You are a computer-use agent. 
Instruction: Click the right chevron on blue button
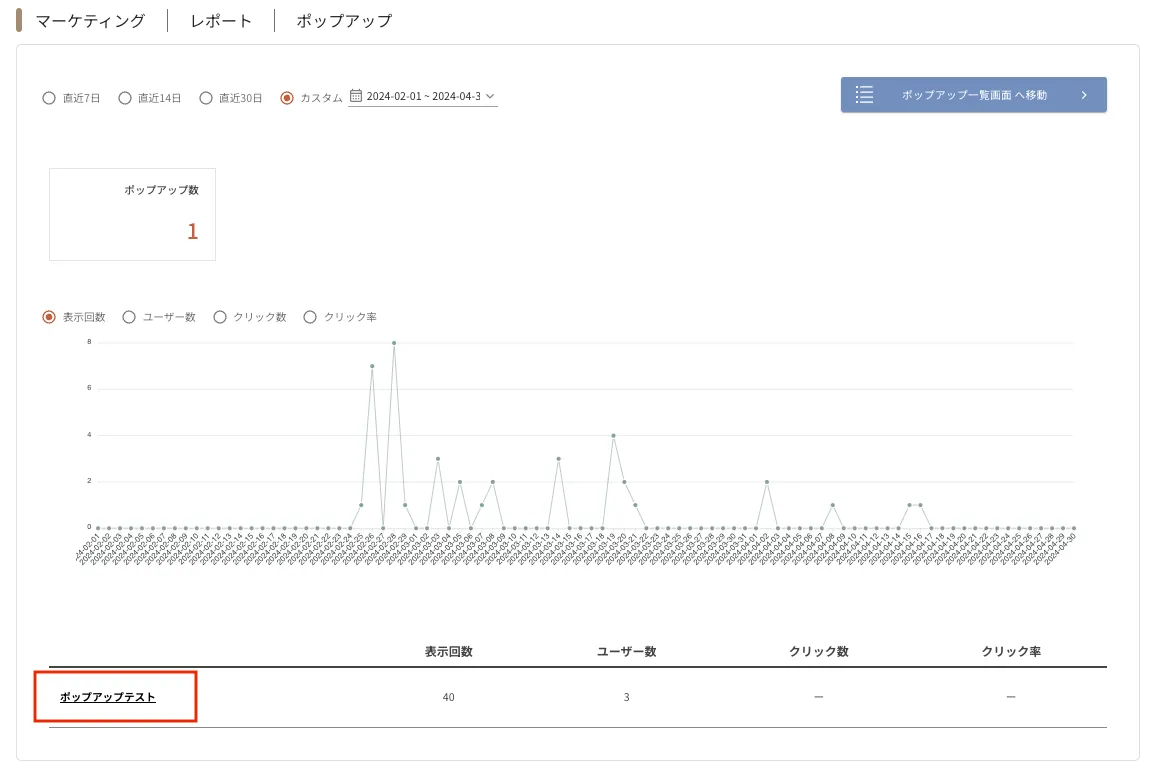click(1084, 95)
